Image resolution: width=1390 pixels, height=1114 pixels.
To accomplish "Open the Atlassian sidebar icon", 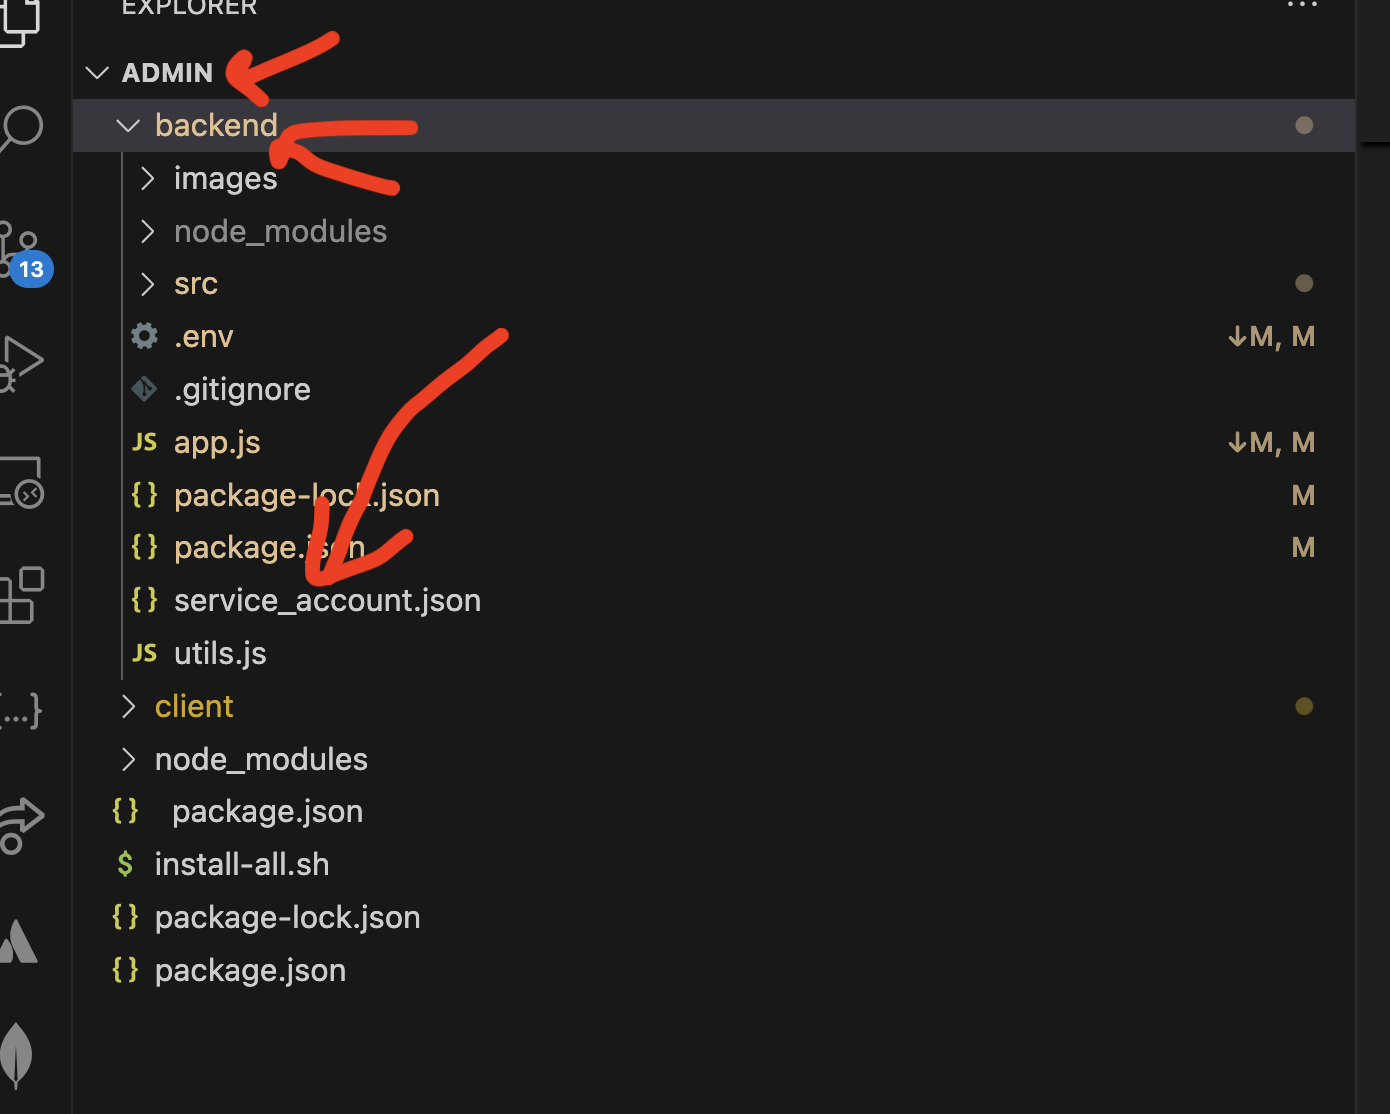I will pos(20,942).
